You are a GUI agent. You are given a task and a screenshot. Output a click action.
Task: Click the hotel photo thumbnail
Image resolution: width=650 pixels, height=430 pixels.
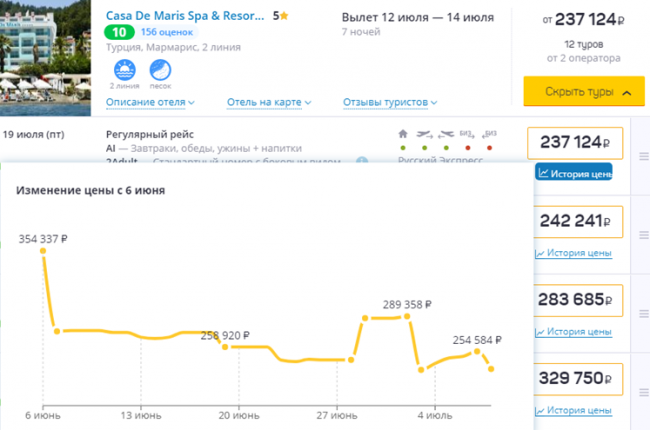coord(45,54)
